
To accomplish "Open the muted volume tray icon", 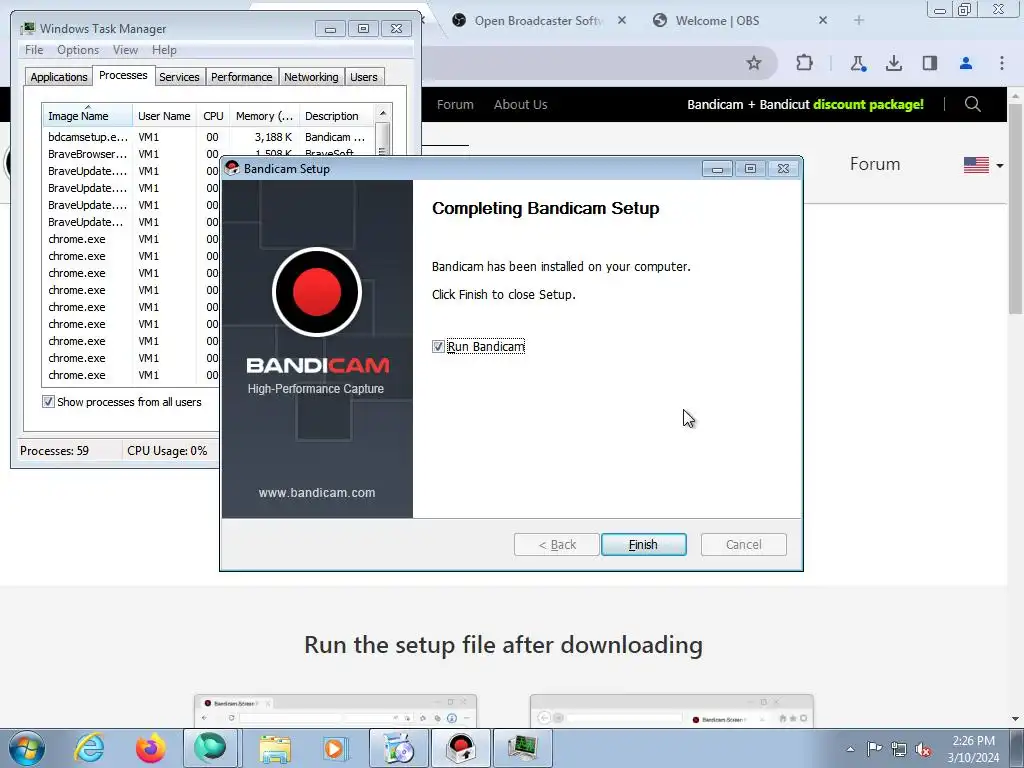I will (923, 750).
